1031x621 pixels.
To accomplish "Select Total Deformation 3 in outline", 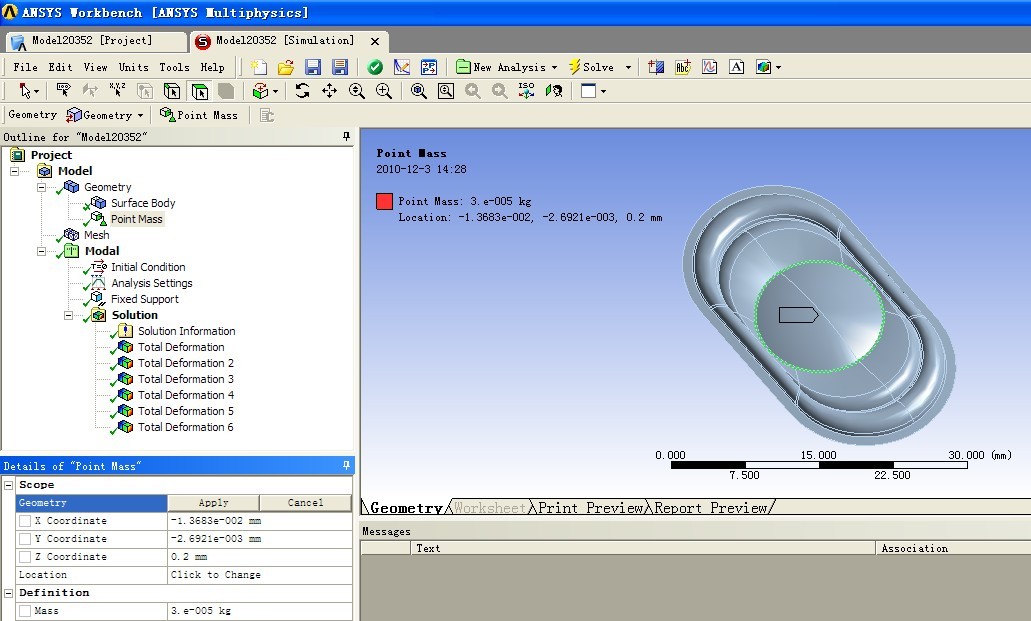I will tap(185, 379).
